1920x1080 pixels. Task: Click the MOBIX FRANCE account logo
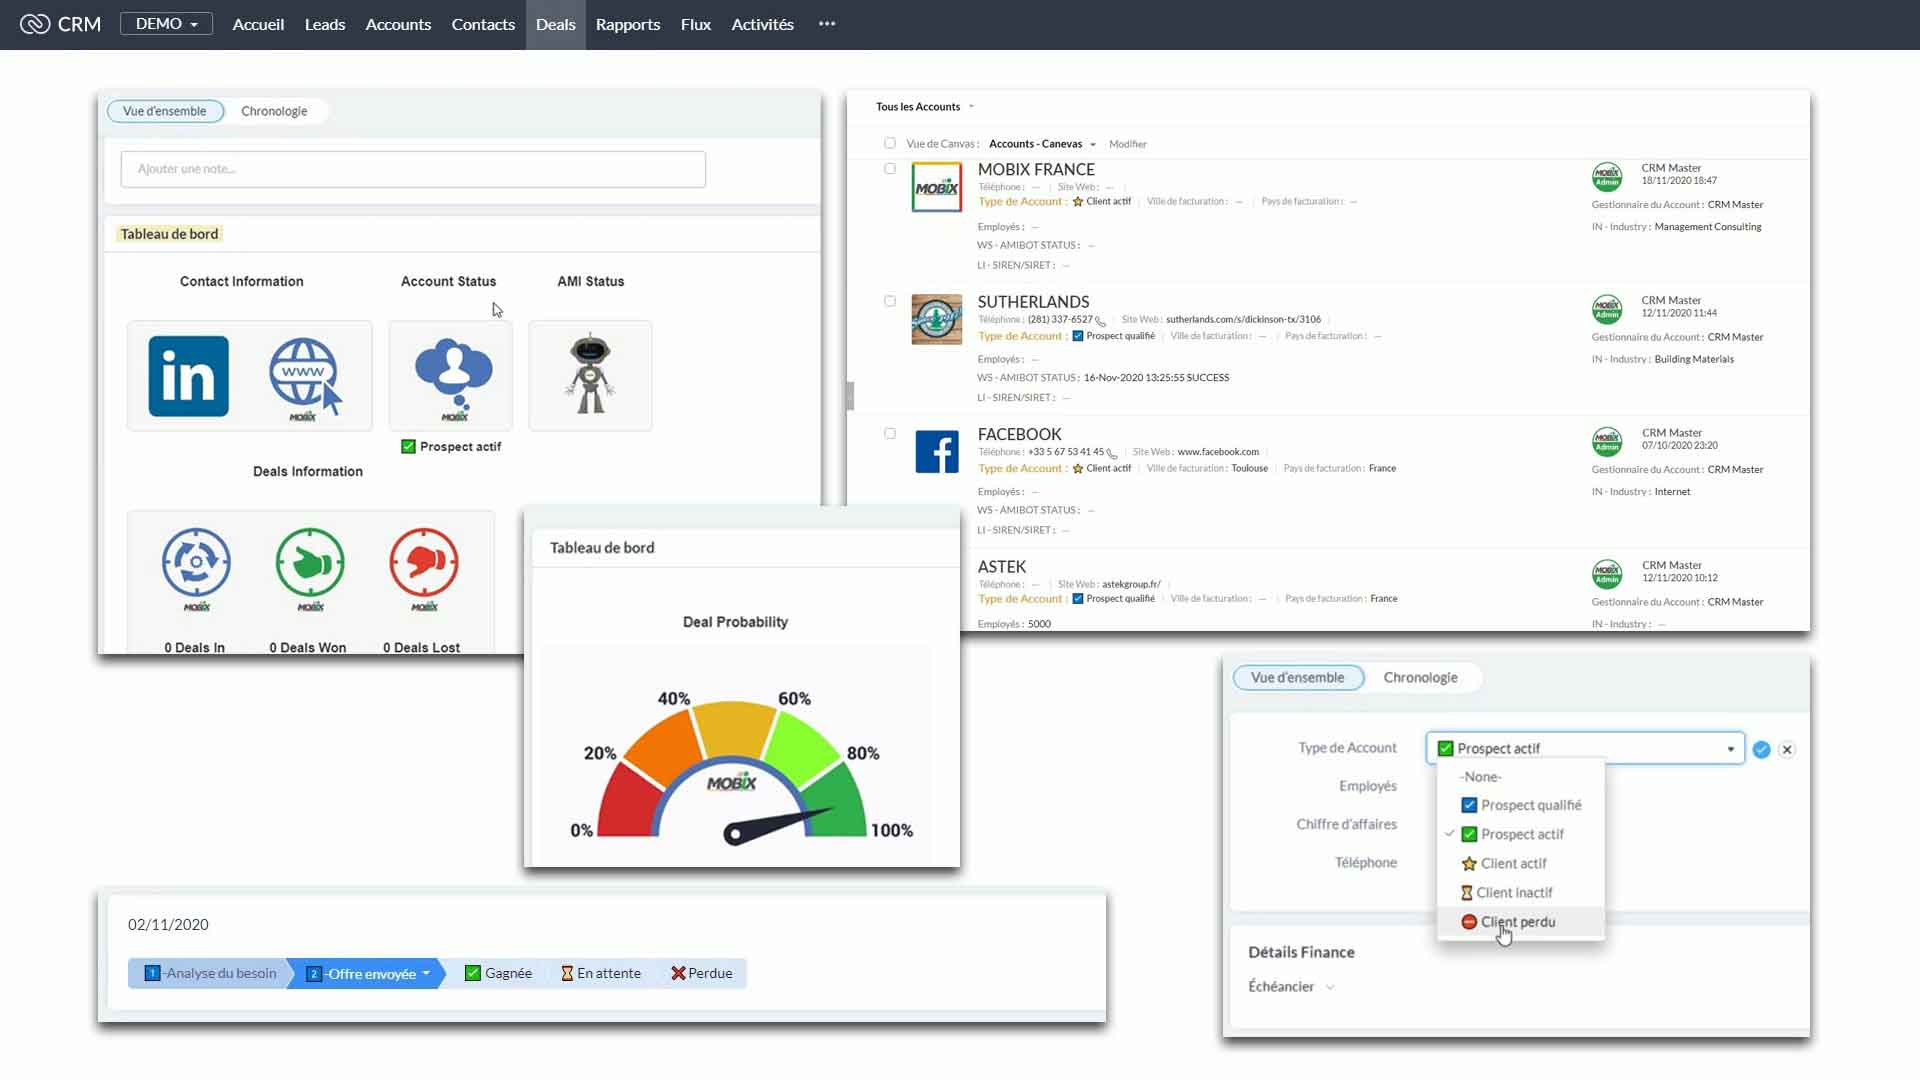click(x=937, y=187)
